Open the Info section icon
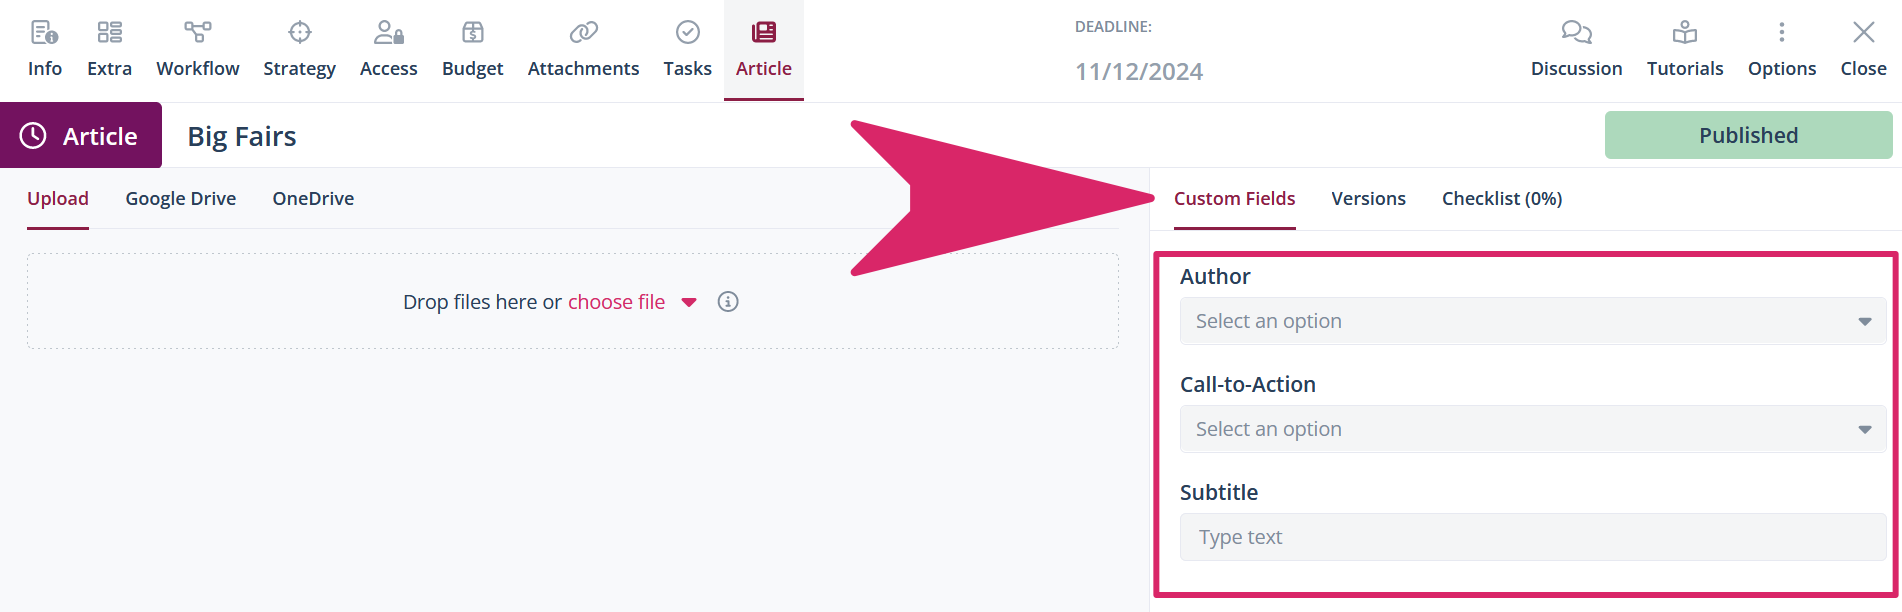Image resolution: width=1902 pixels, height=612 pixels. tap(44, 33)
